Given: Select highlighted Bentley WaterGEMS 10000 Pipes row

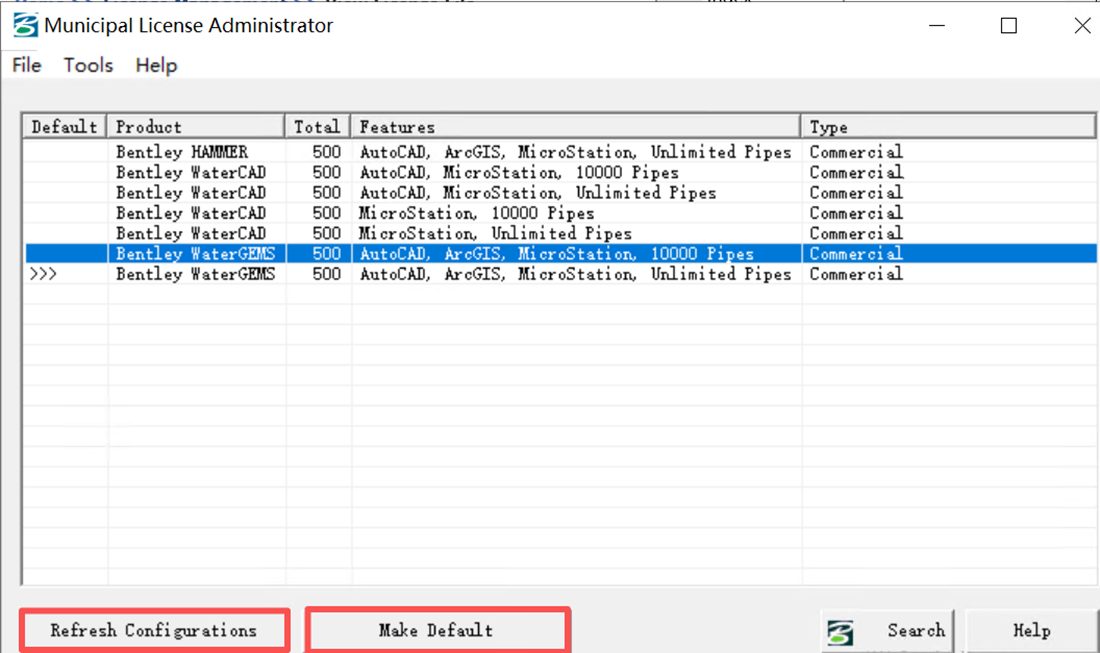Looking at the screenshot, I should tap(560, 253).
